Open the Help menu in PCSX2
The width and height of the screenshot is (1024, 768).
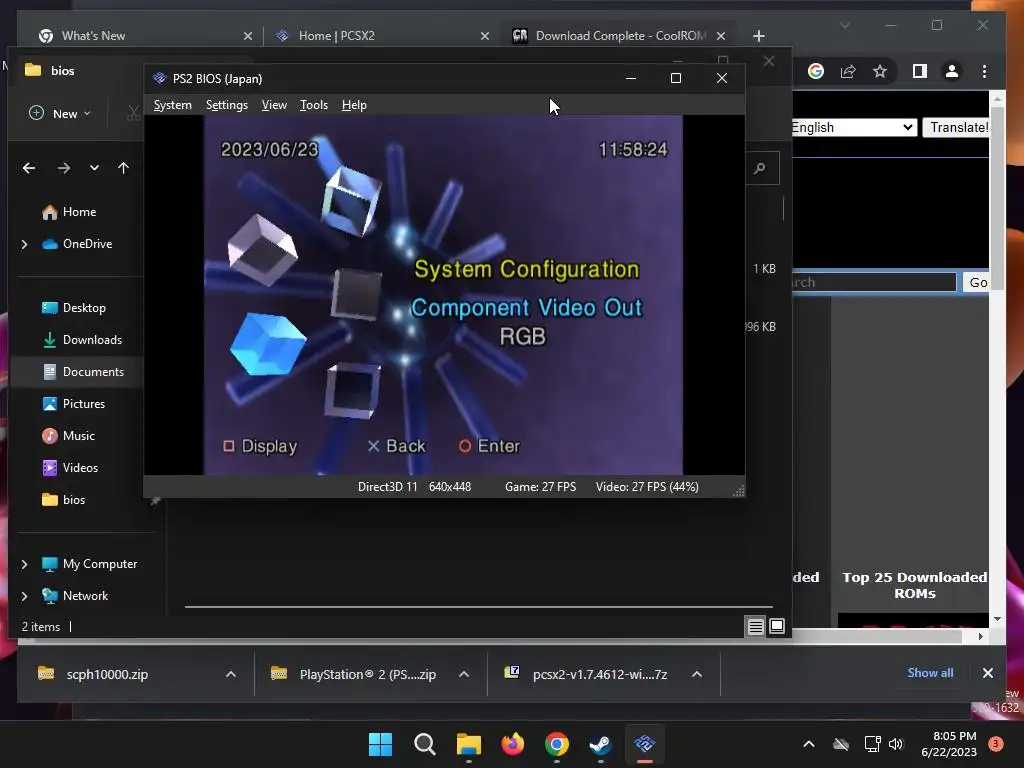coord(354,105)
